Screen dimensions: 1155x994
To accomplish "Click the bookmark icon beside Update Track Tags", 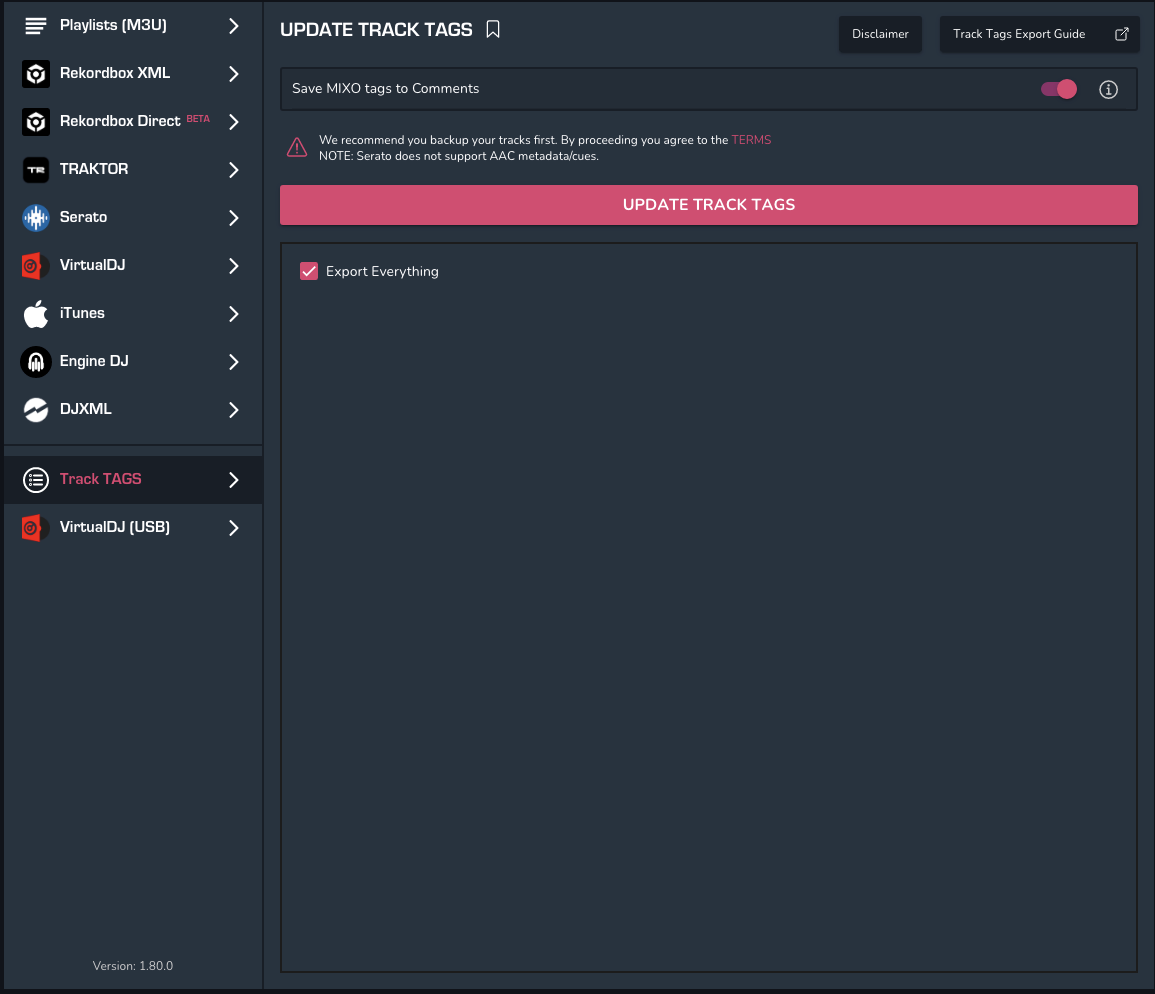I will pyautogui.click(x=493, y=30).
